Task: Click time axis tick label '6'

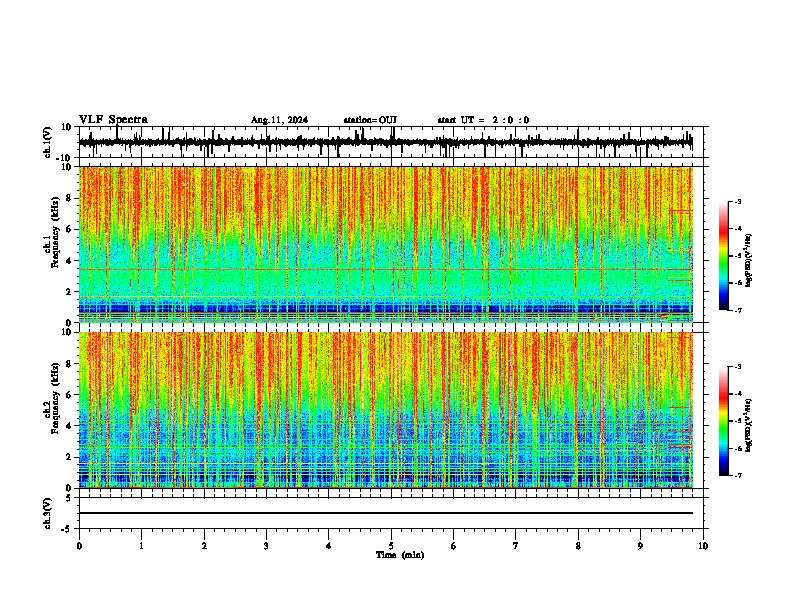Action: pyautogui.click(x=454, y=546)
